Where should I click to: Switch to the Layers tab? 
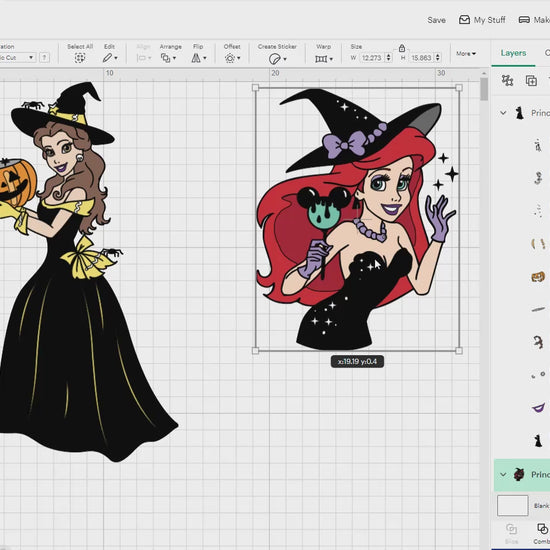(x=513, y=53)
